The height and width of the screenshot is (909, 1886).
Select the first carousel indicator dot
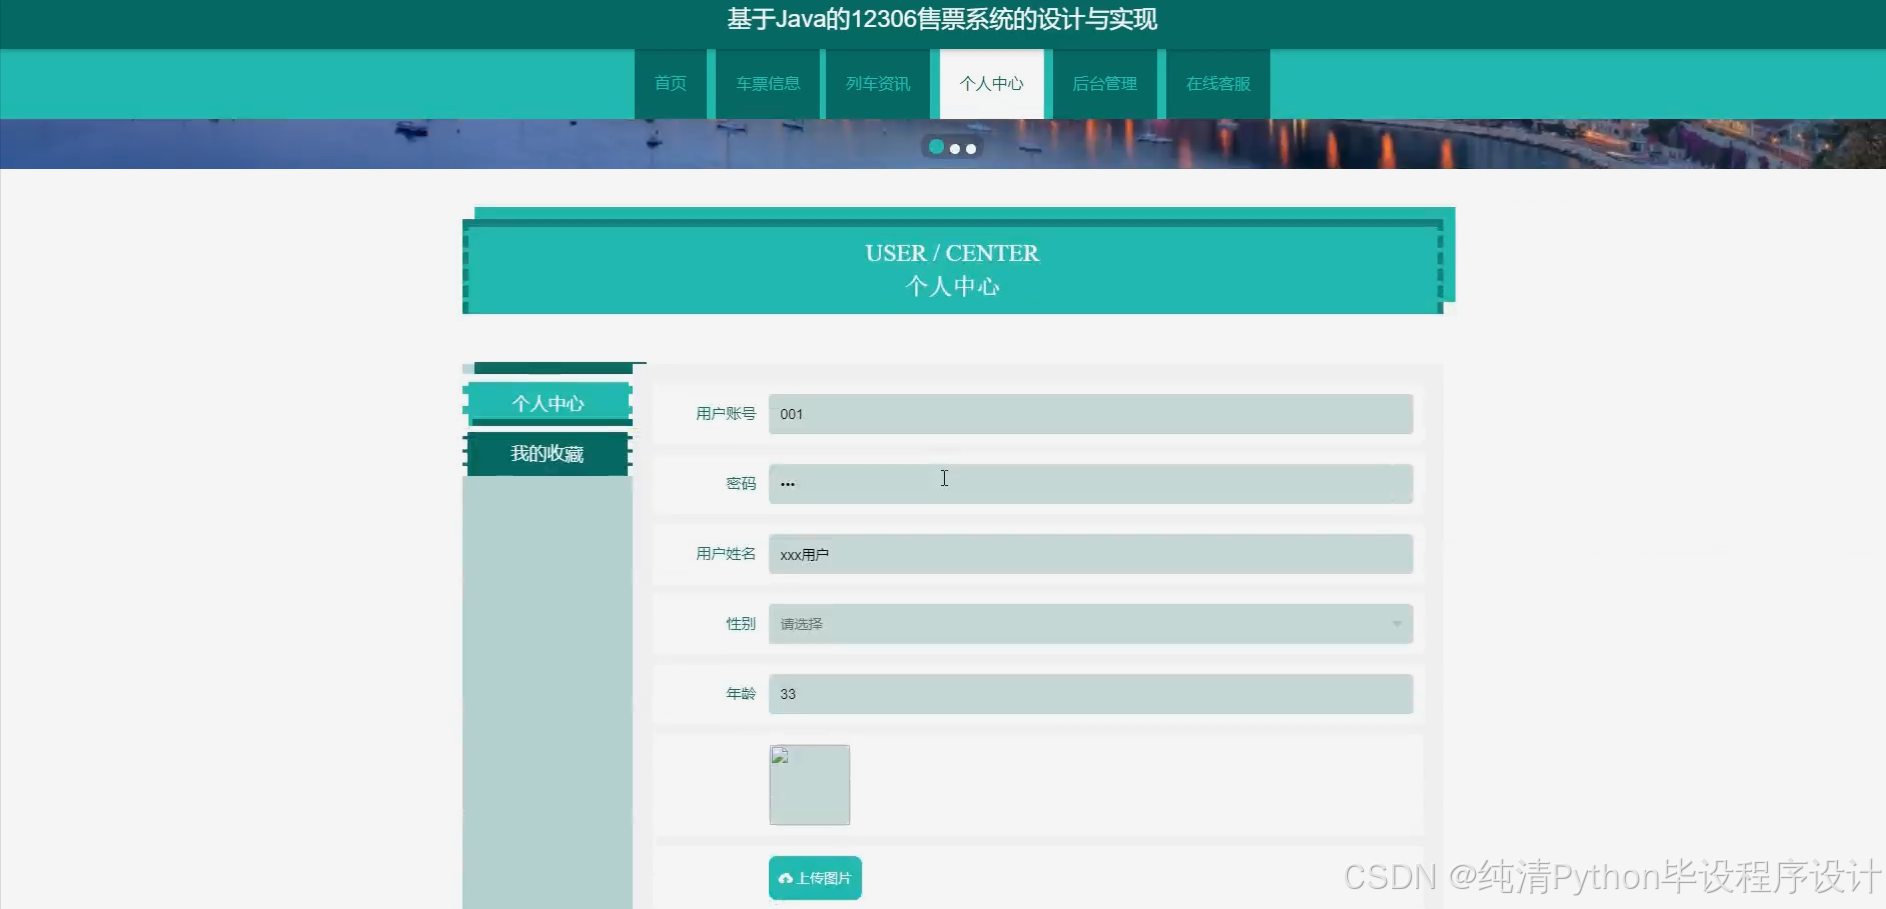coord(936,147)
